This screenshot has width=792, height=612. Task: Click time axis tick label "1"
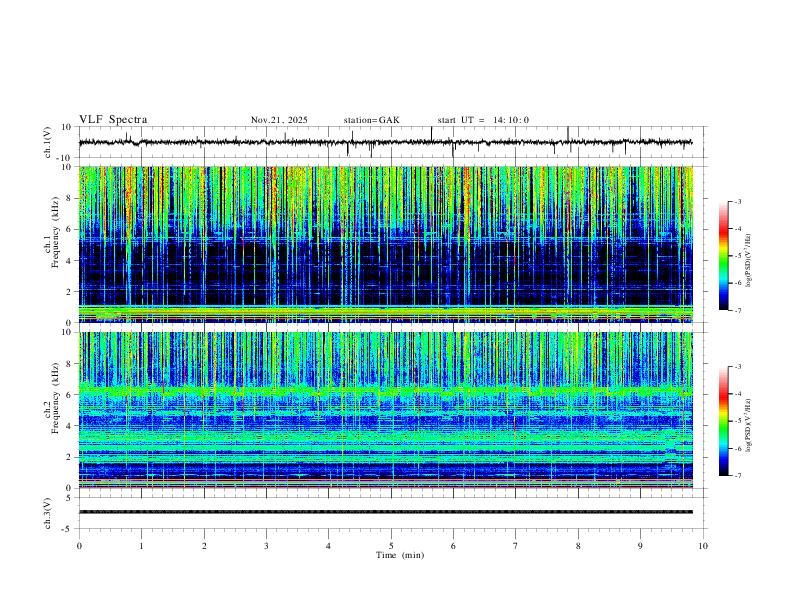pyautogui.click(x=141, y=546)
